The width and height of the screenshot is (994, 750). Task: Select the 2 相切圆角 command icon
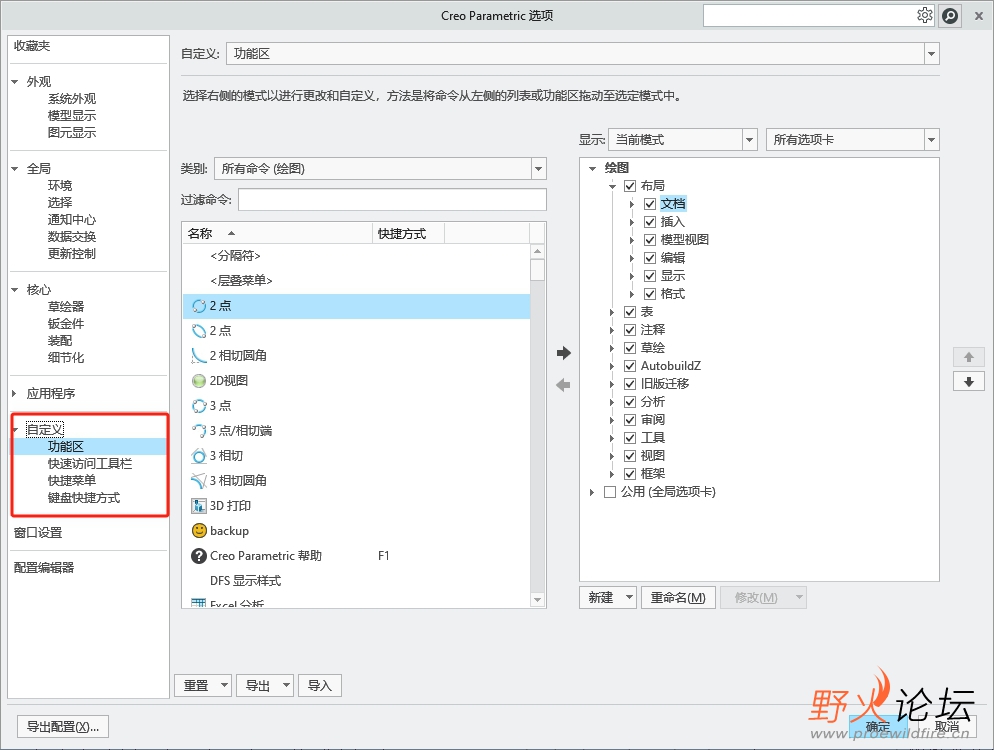[x=199, y=356]
